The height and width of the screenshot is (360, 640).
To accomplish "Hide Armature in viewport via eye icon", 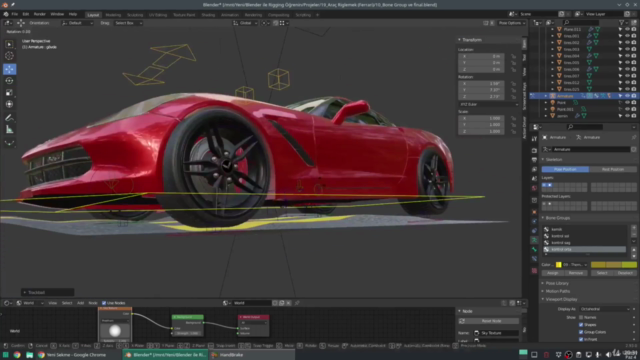I will [x=627, y=96].
